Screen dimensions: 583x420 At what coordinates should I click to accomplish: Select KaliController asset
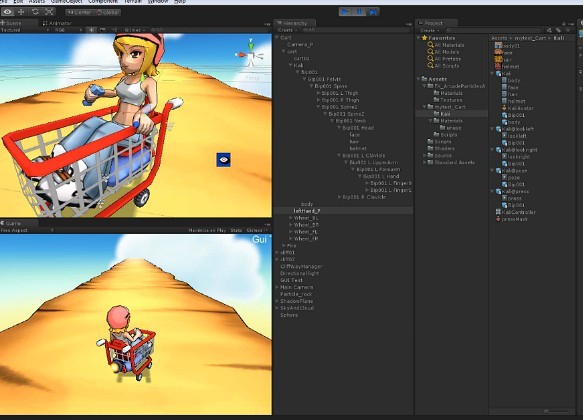tap(516, 212)
